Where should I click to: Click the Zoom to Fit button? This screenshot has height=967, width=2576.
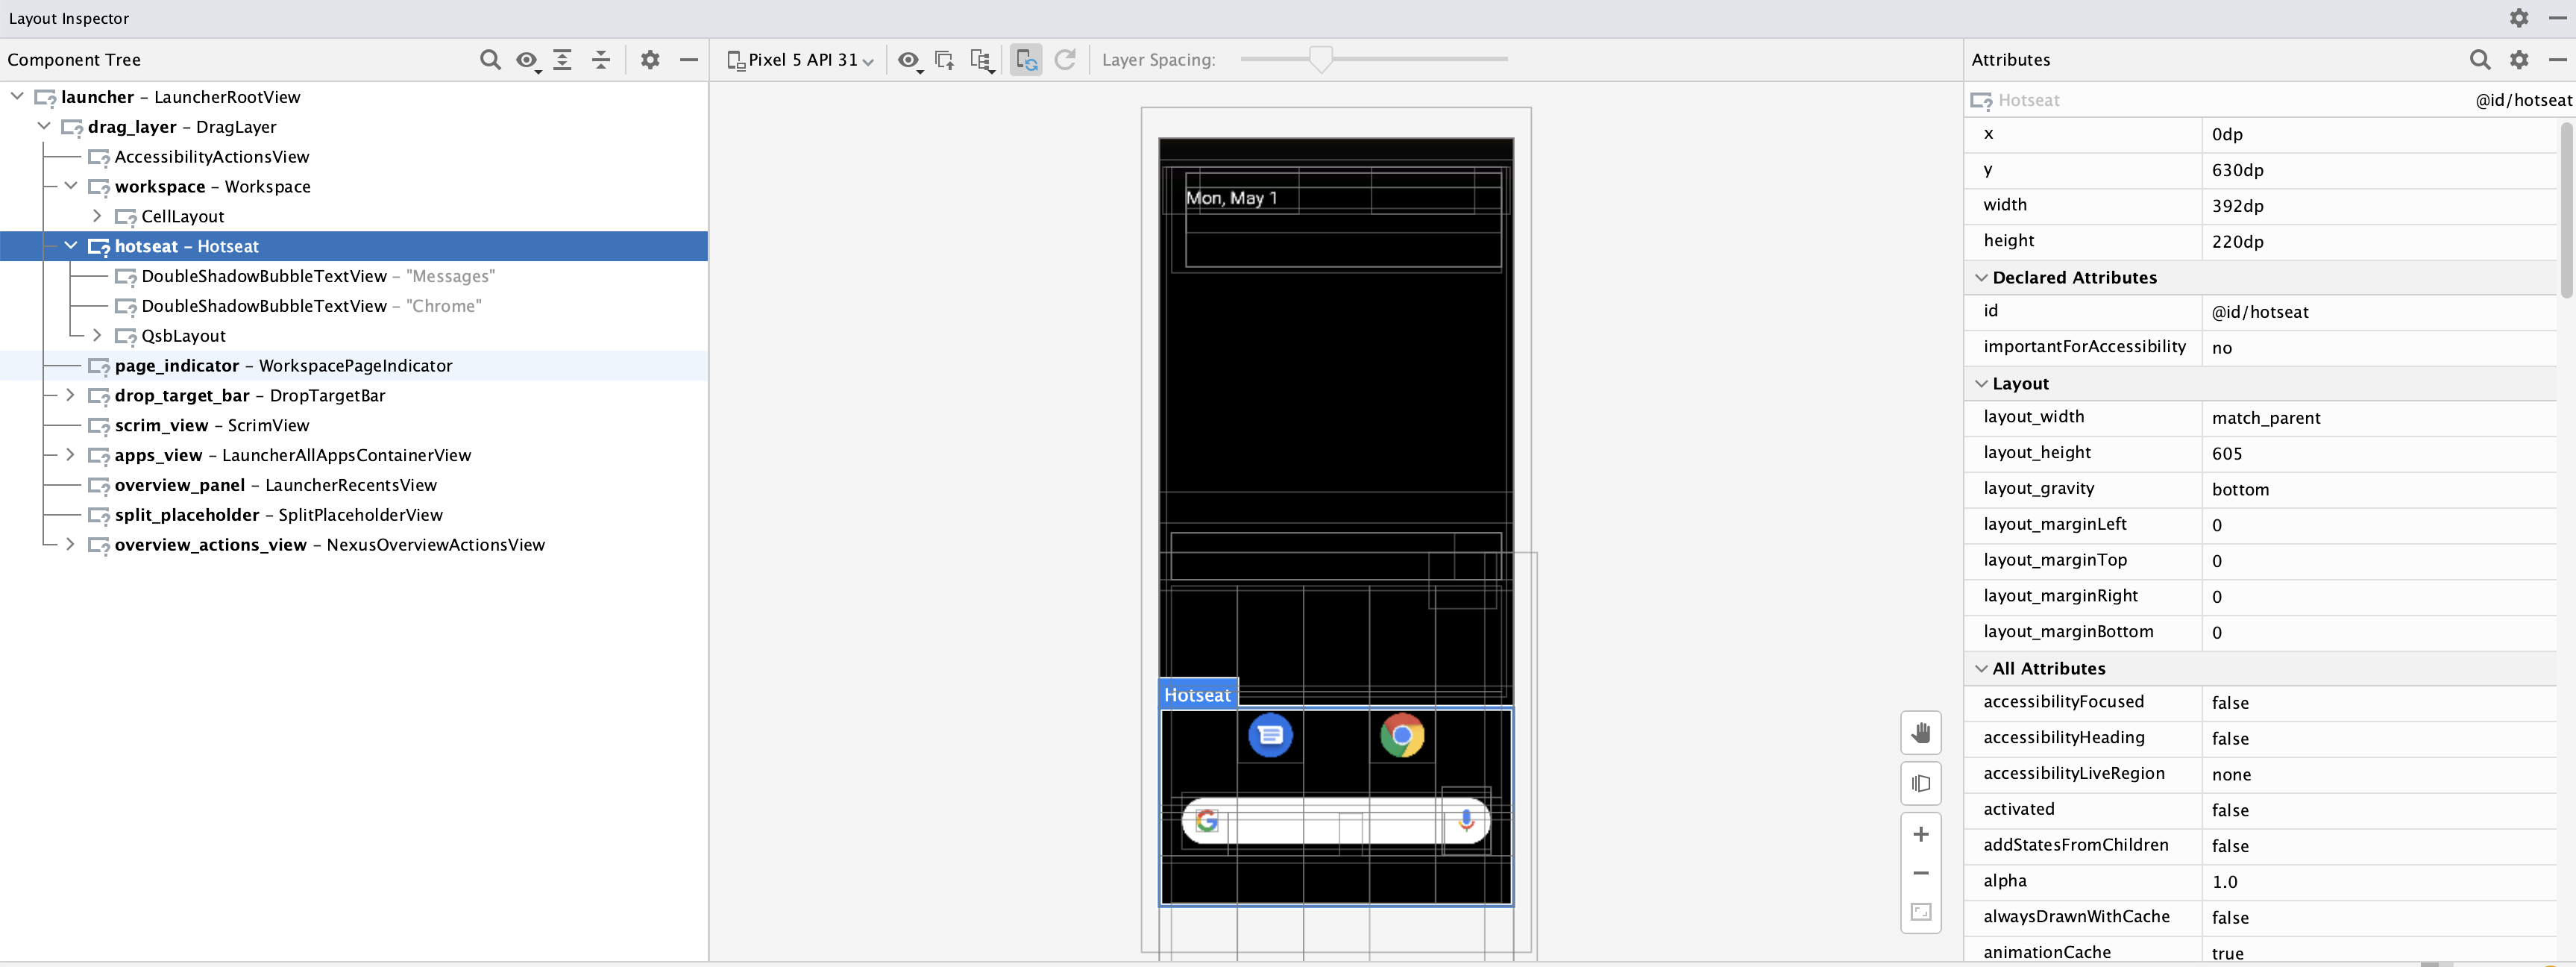[1920, 912]
